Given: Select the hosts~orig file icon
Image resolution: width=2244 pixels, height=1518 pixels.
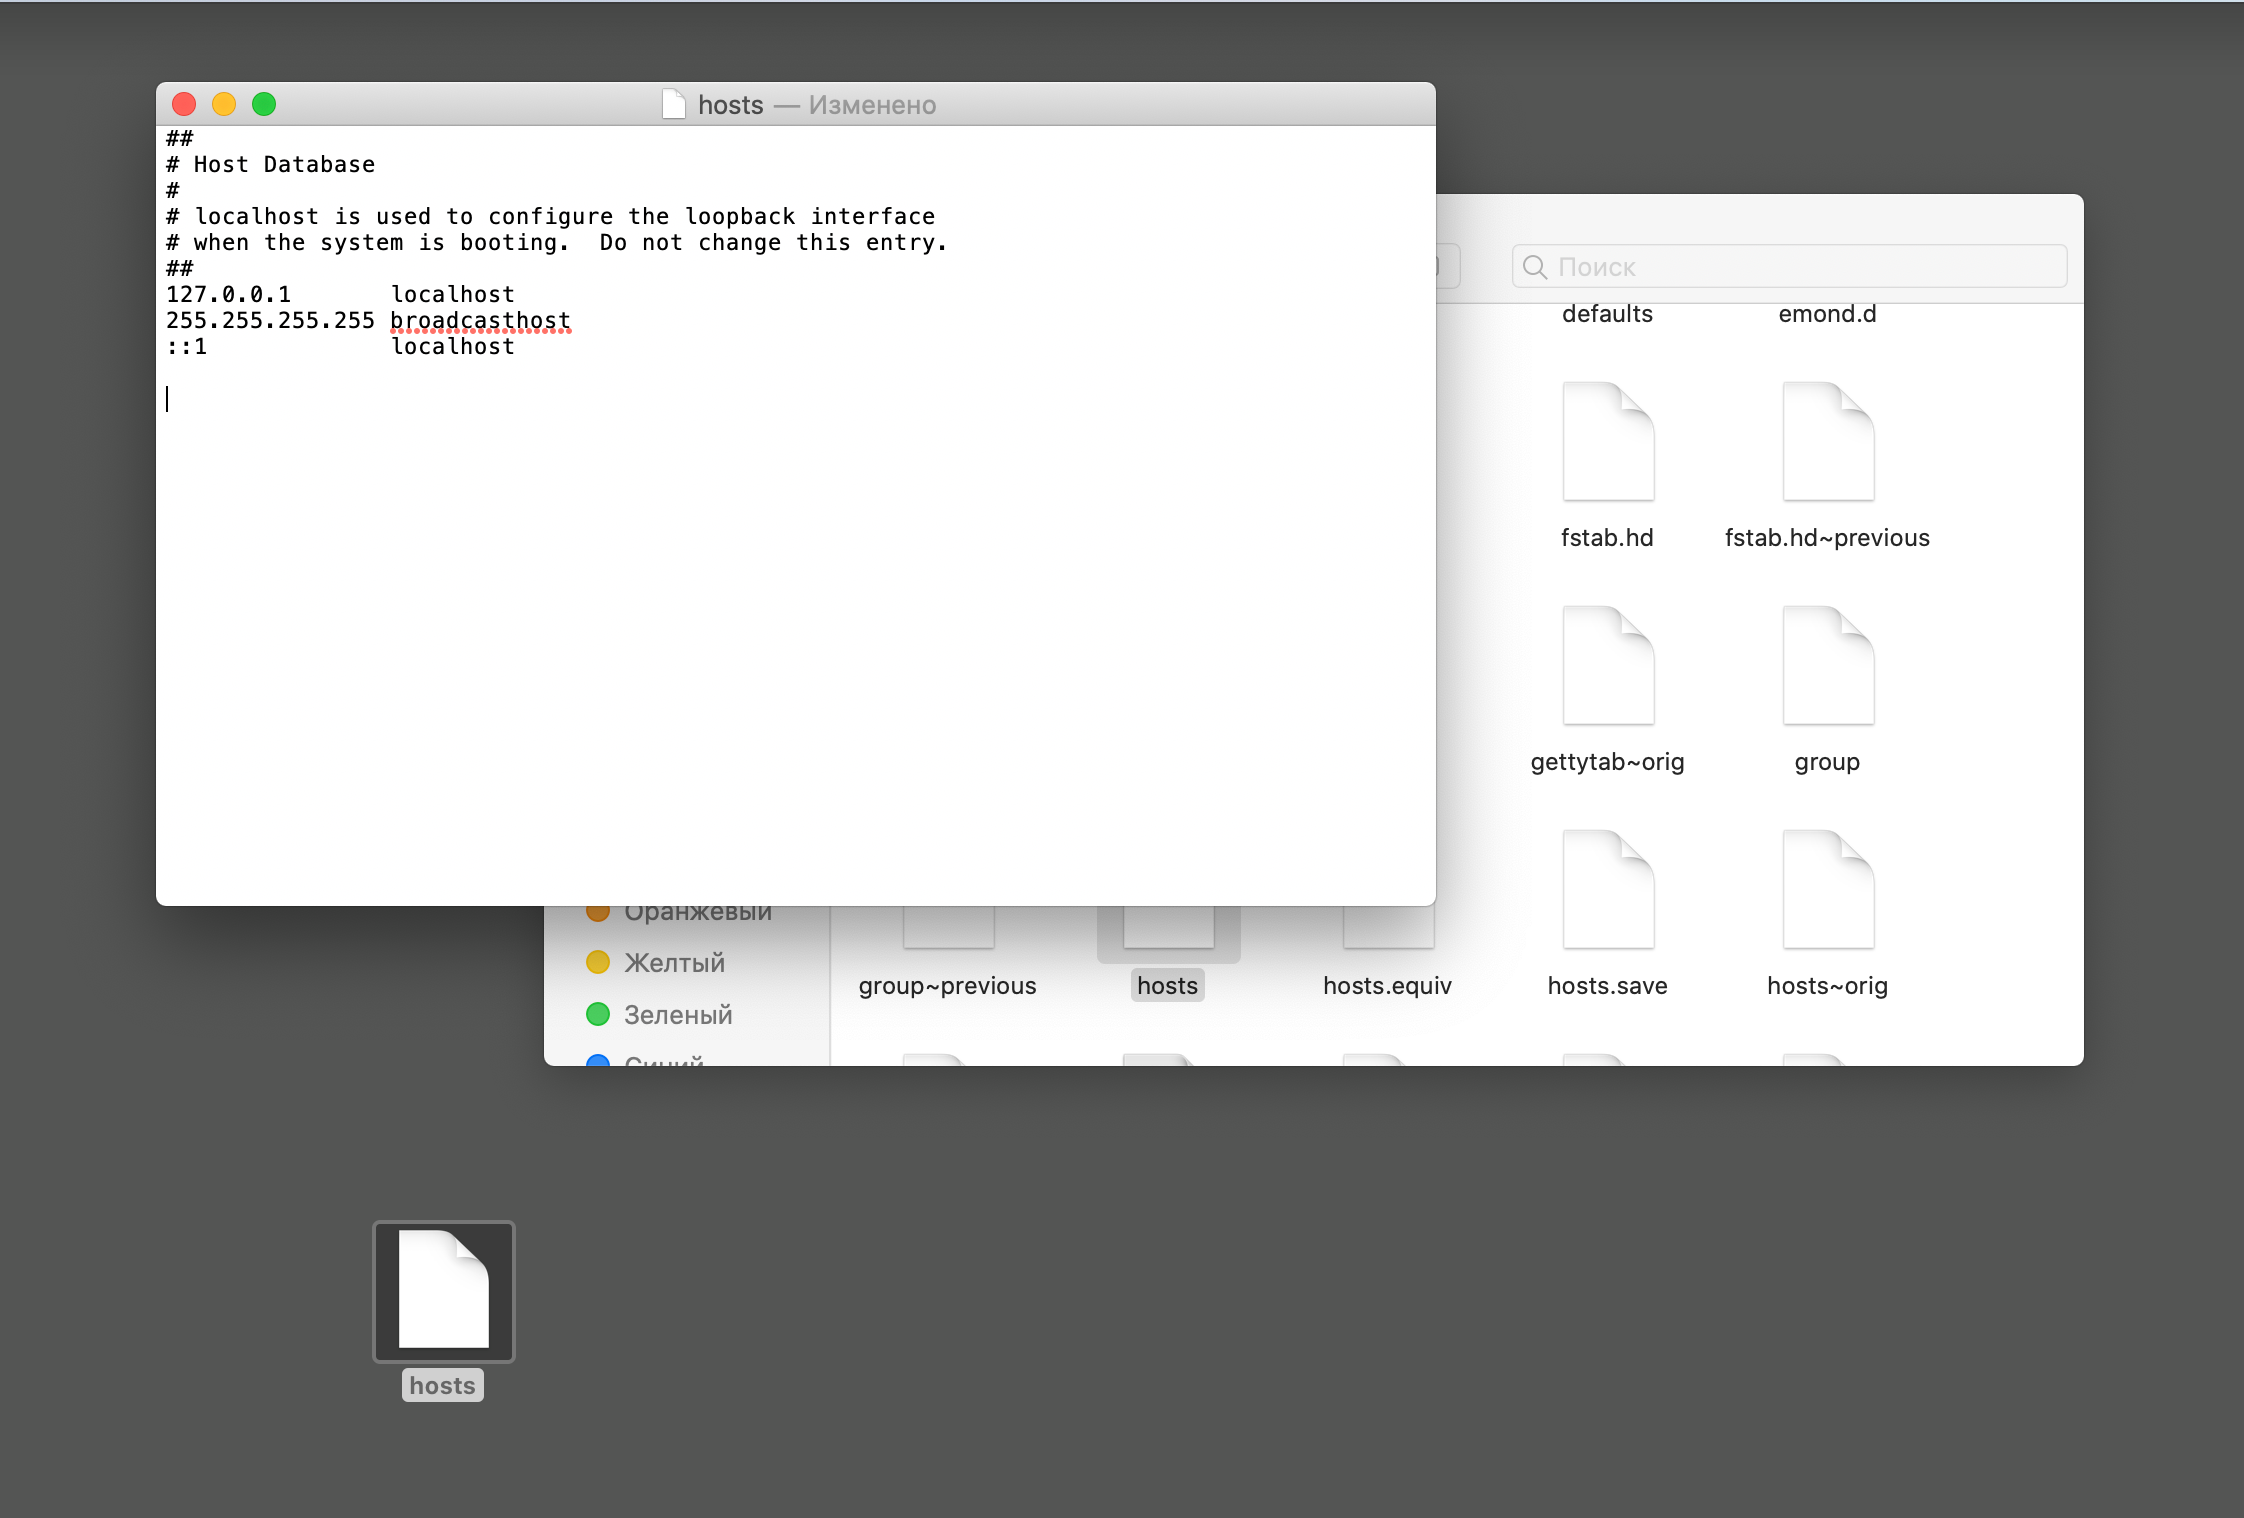Looking at the screenshot, I should [x=1827, y=889].
